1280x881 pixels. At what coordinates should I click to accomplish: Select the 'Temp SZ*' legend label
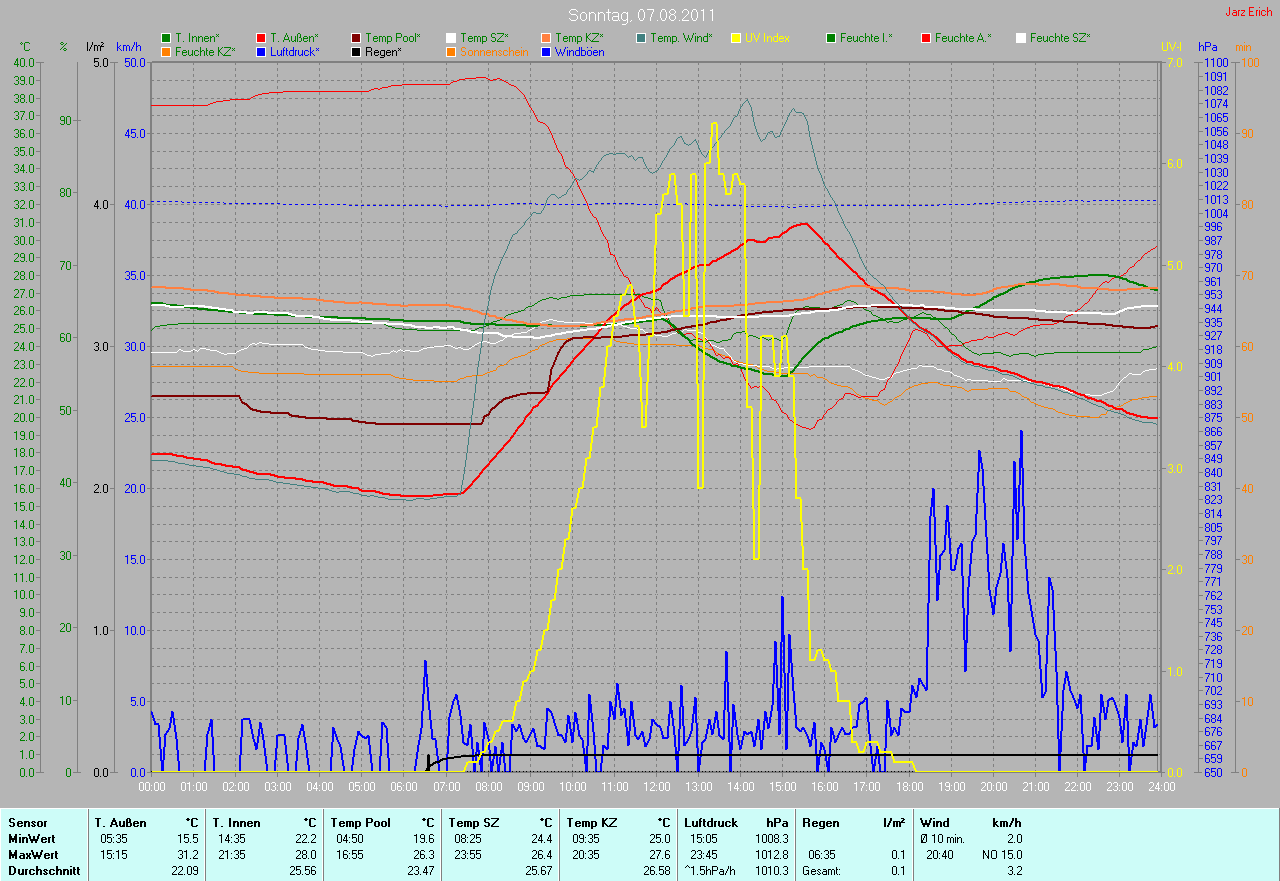tap(484, 38)
